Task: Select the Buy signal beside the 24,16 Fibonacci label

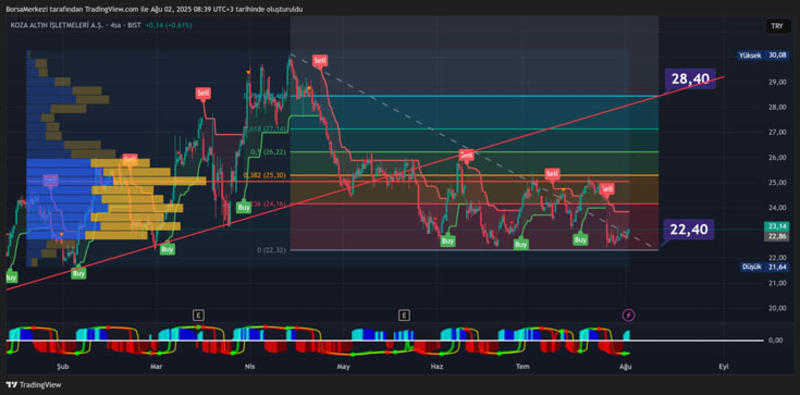Action: tap(243, 207)
